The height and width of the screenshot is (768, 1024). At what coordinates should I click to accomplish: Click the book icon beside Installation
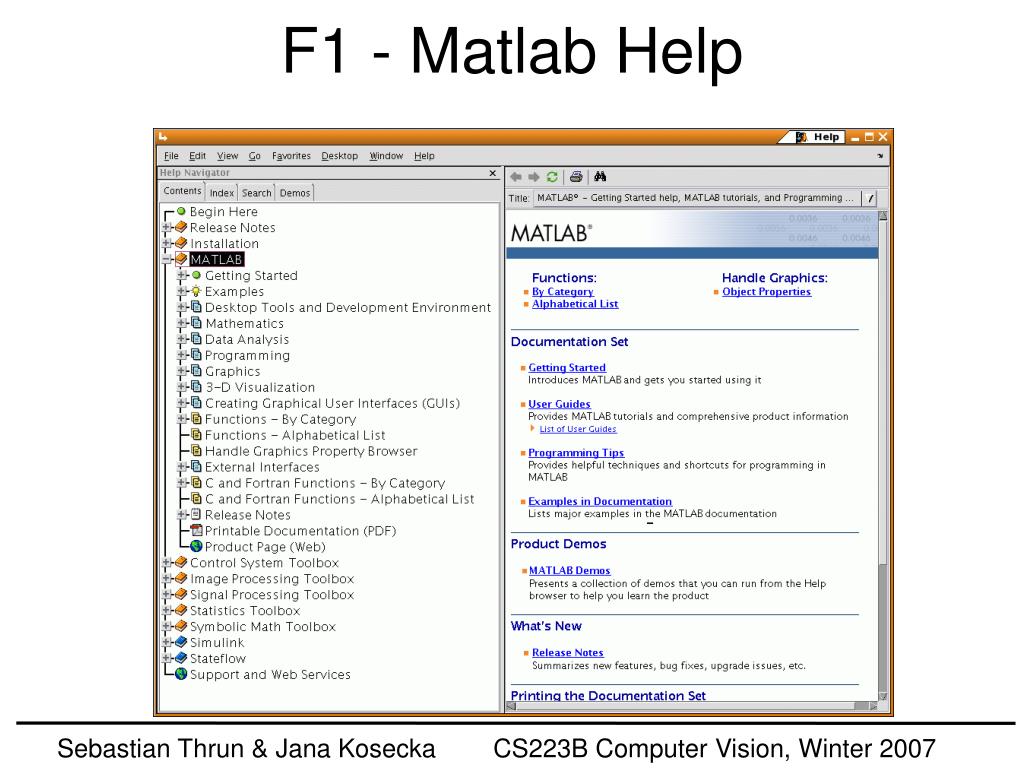[x=182, y=243]
